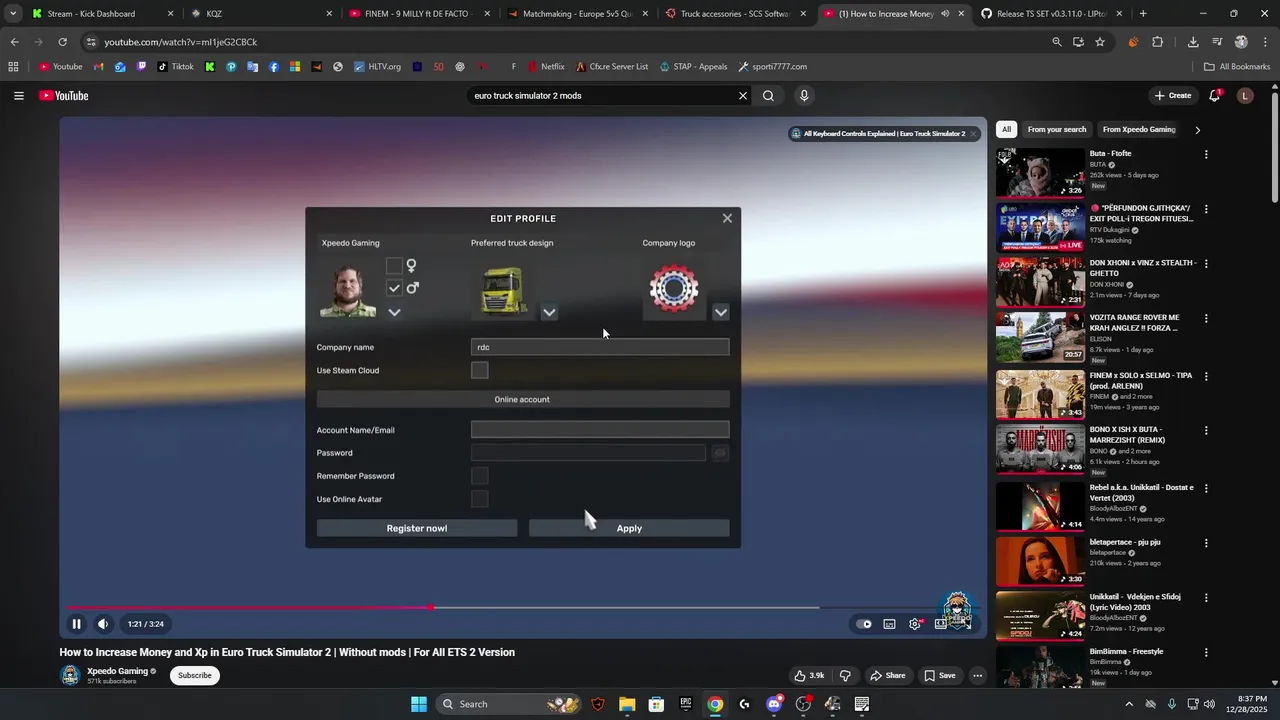This screenshot has height=720, width=1280.
Task: Open YouTube notifications bell
Action: point(1214,96)
